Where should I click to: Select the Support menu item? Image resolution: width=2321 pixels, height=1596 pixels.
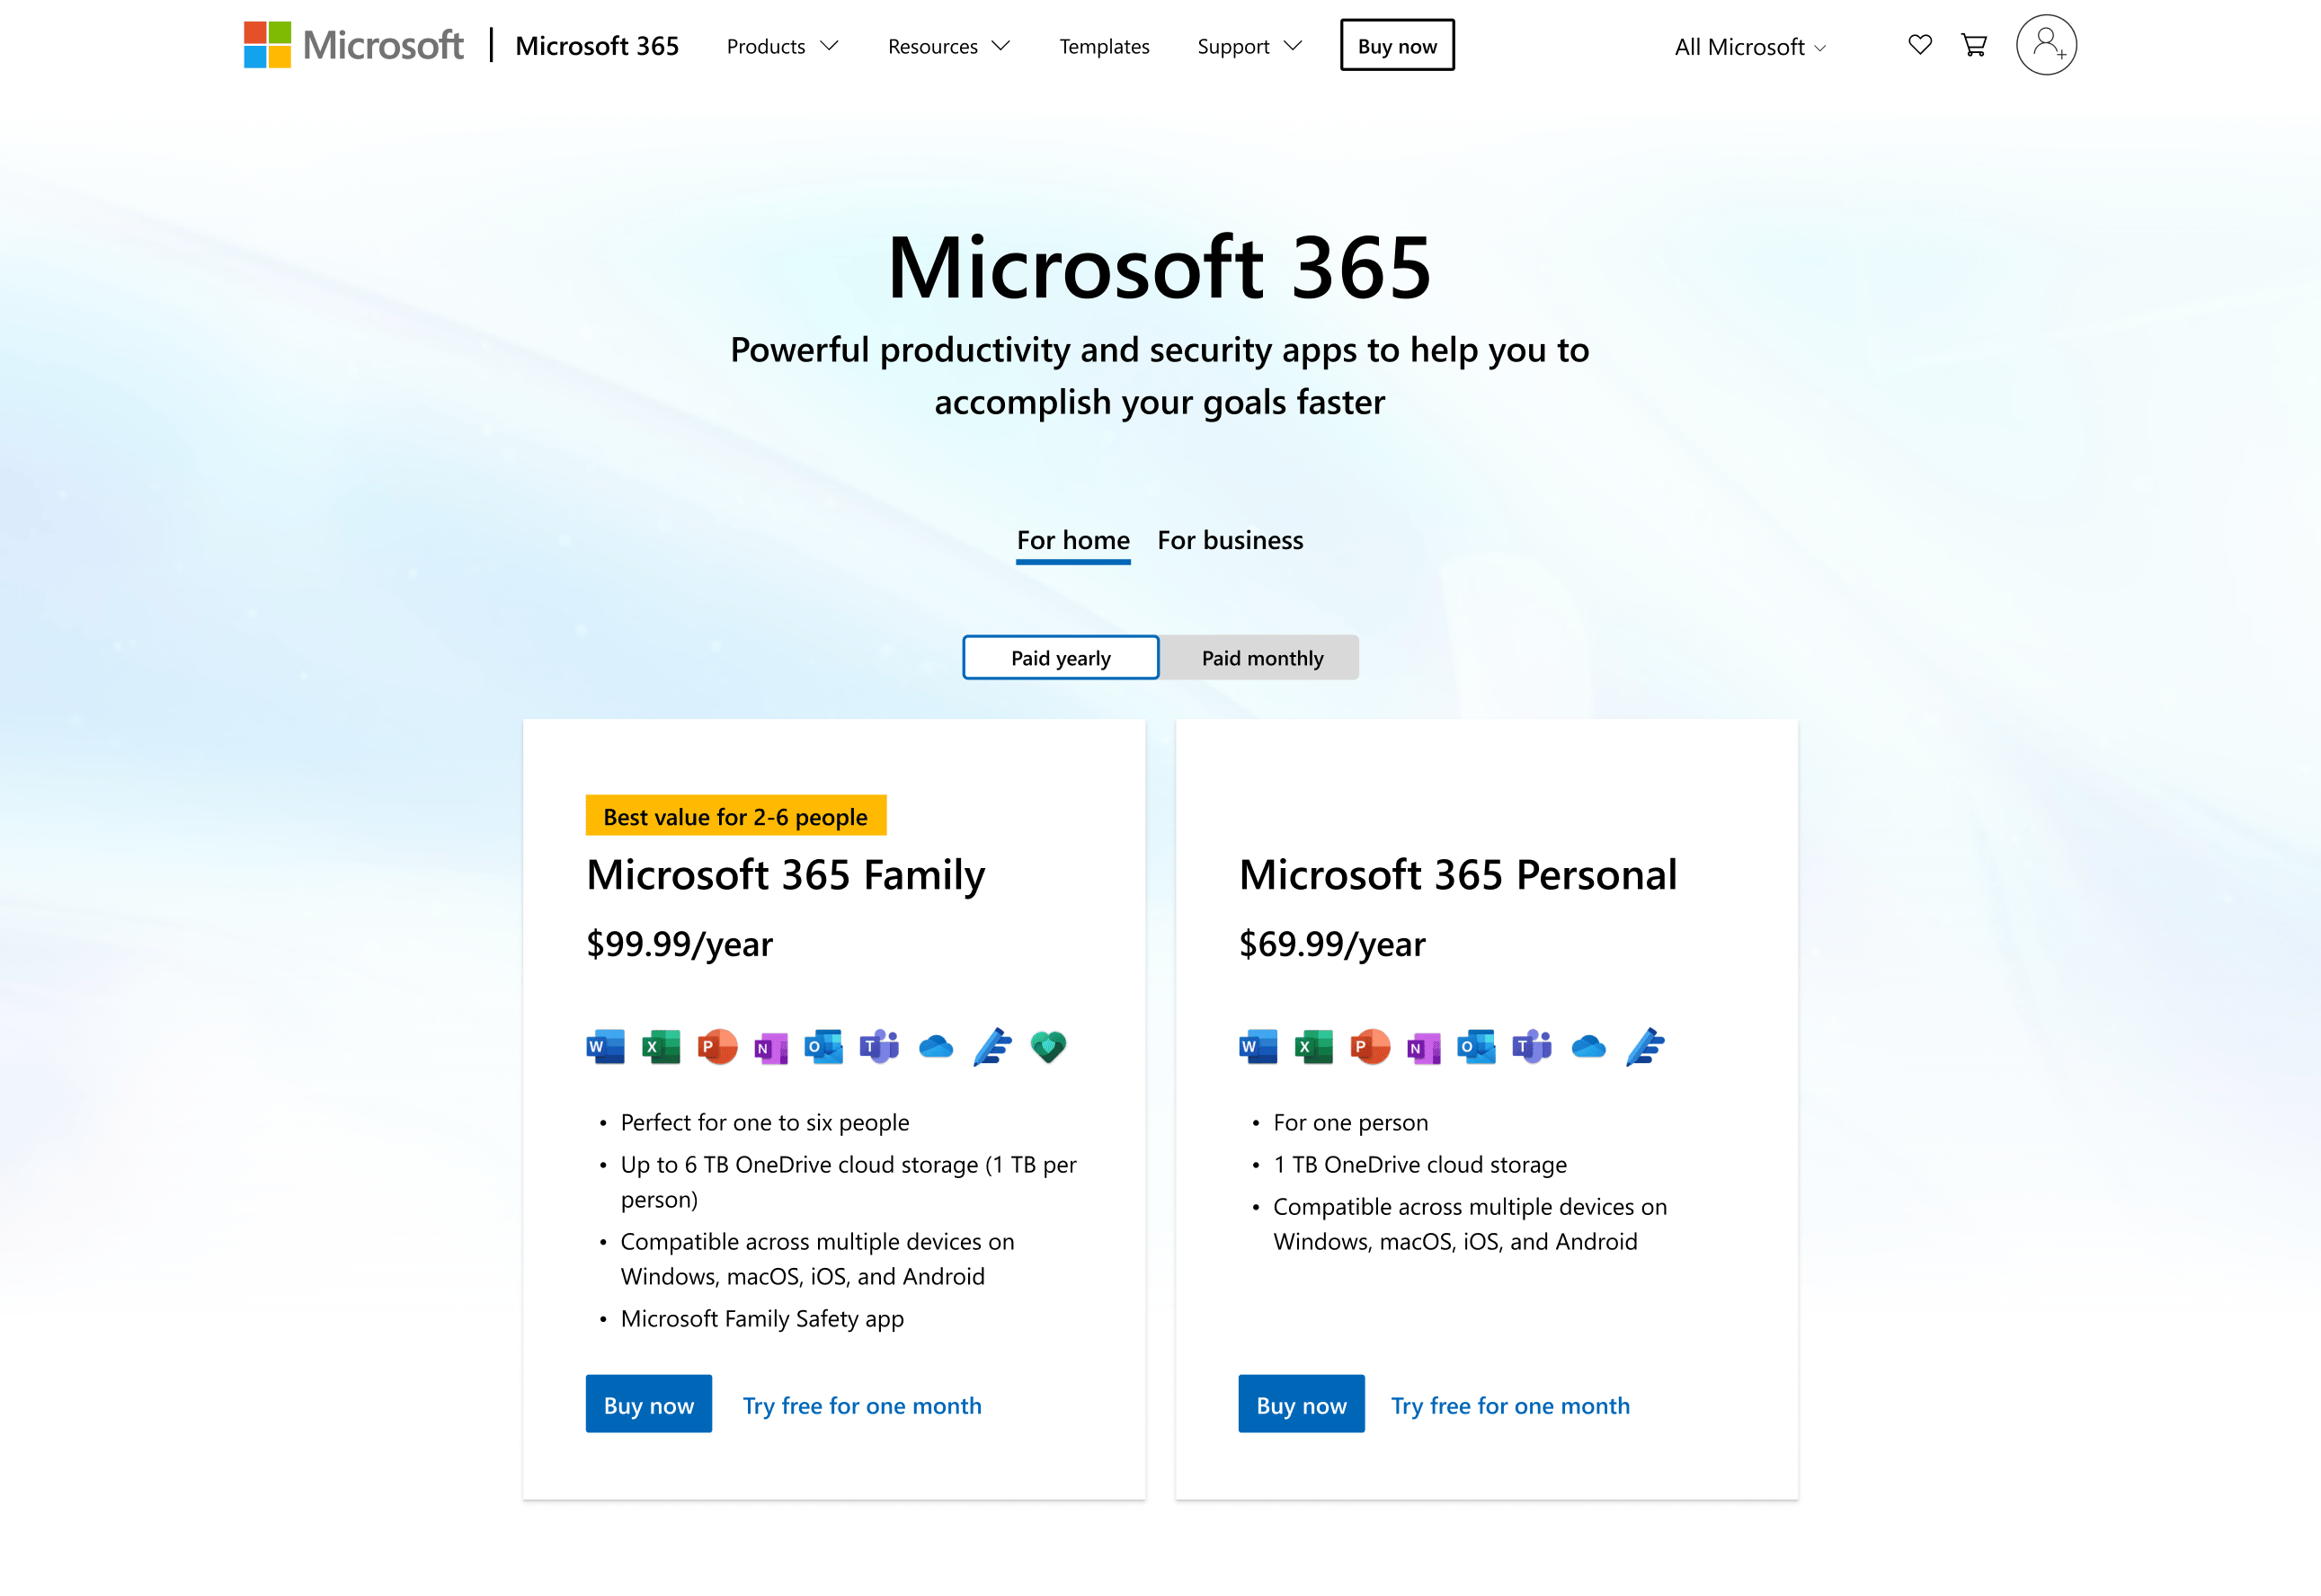(1248, 46)
